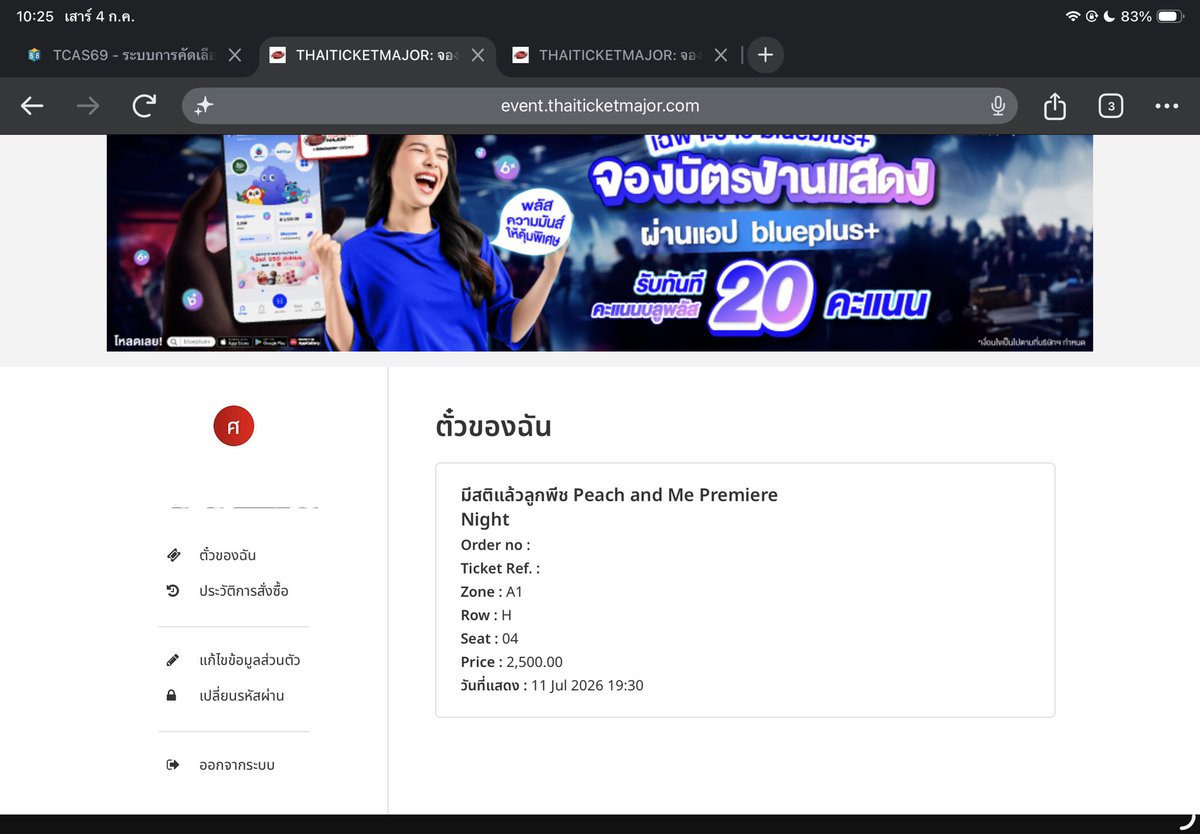Tap the address bar event.thaiticketmajor.com
1200x834 pixels.
pyautogui.click(x=600, y=106)
